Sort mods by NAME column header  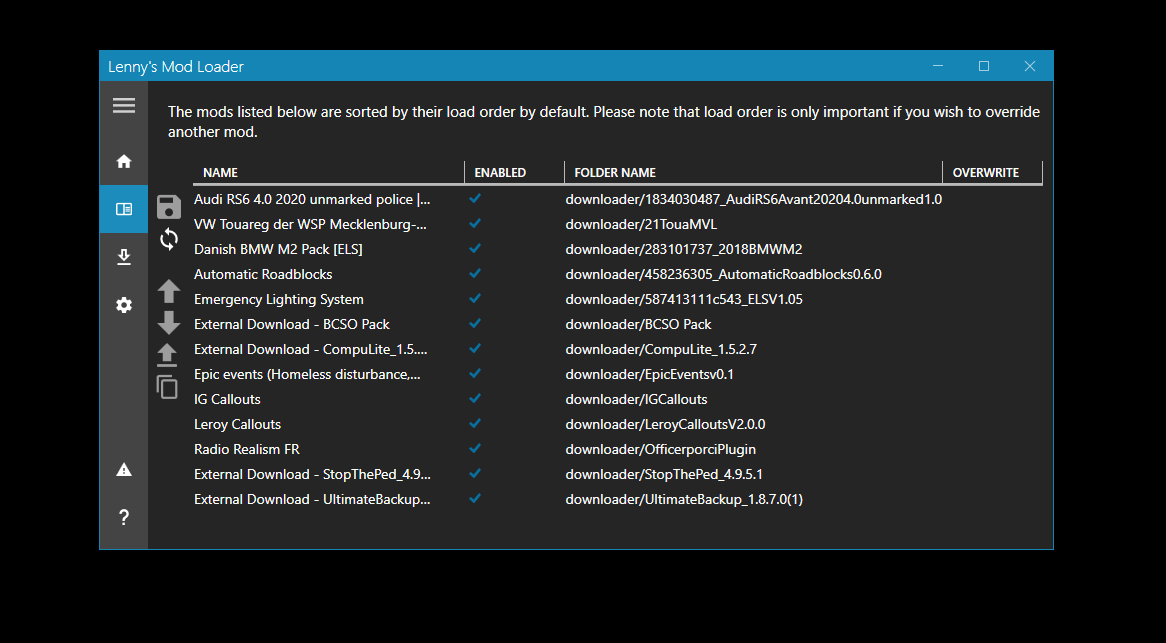[220, 173]
